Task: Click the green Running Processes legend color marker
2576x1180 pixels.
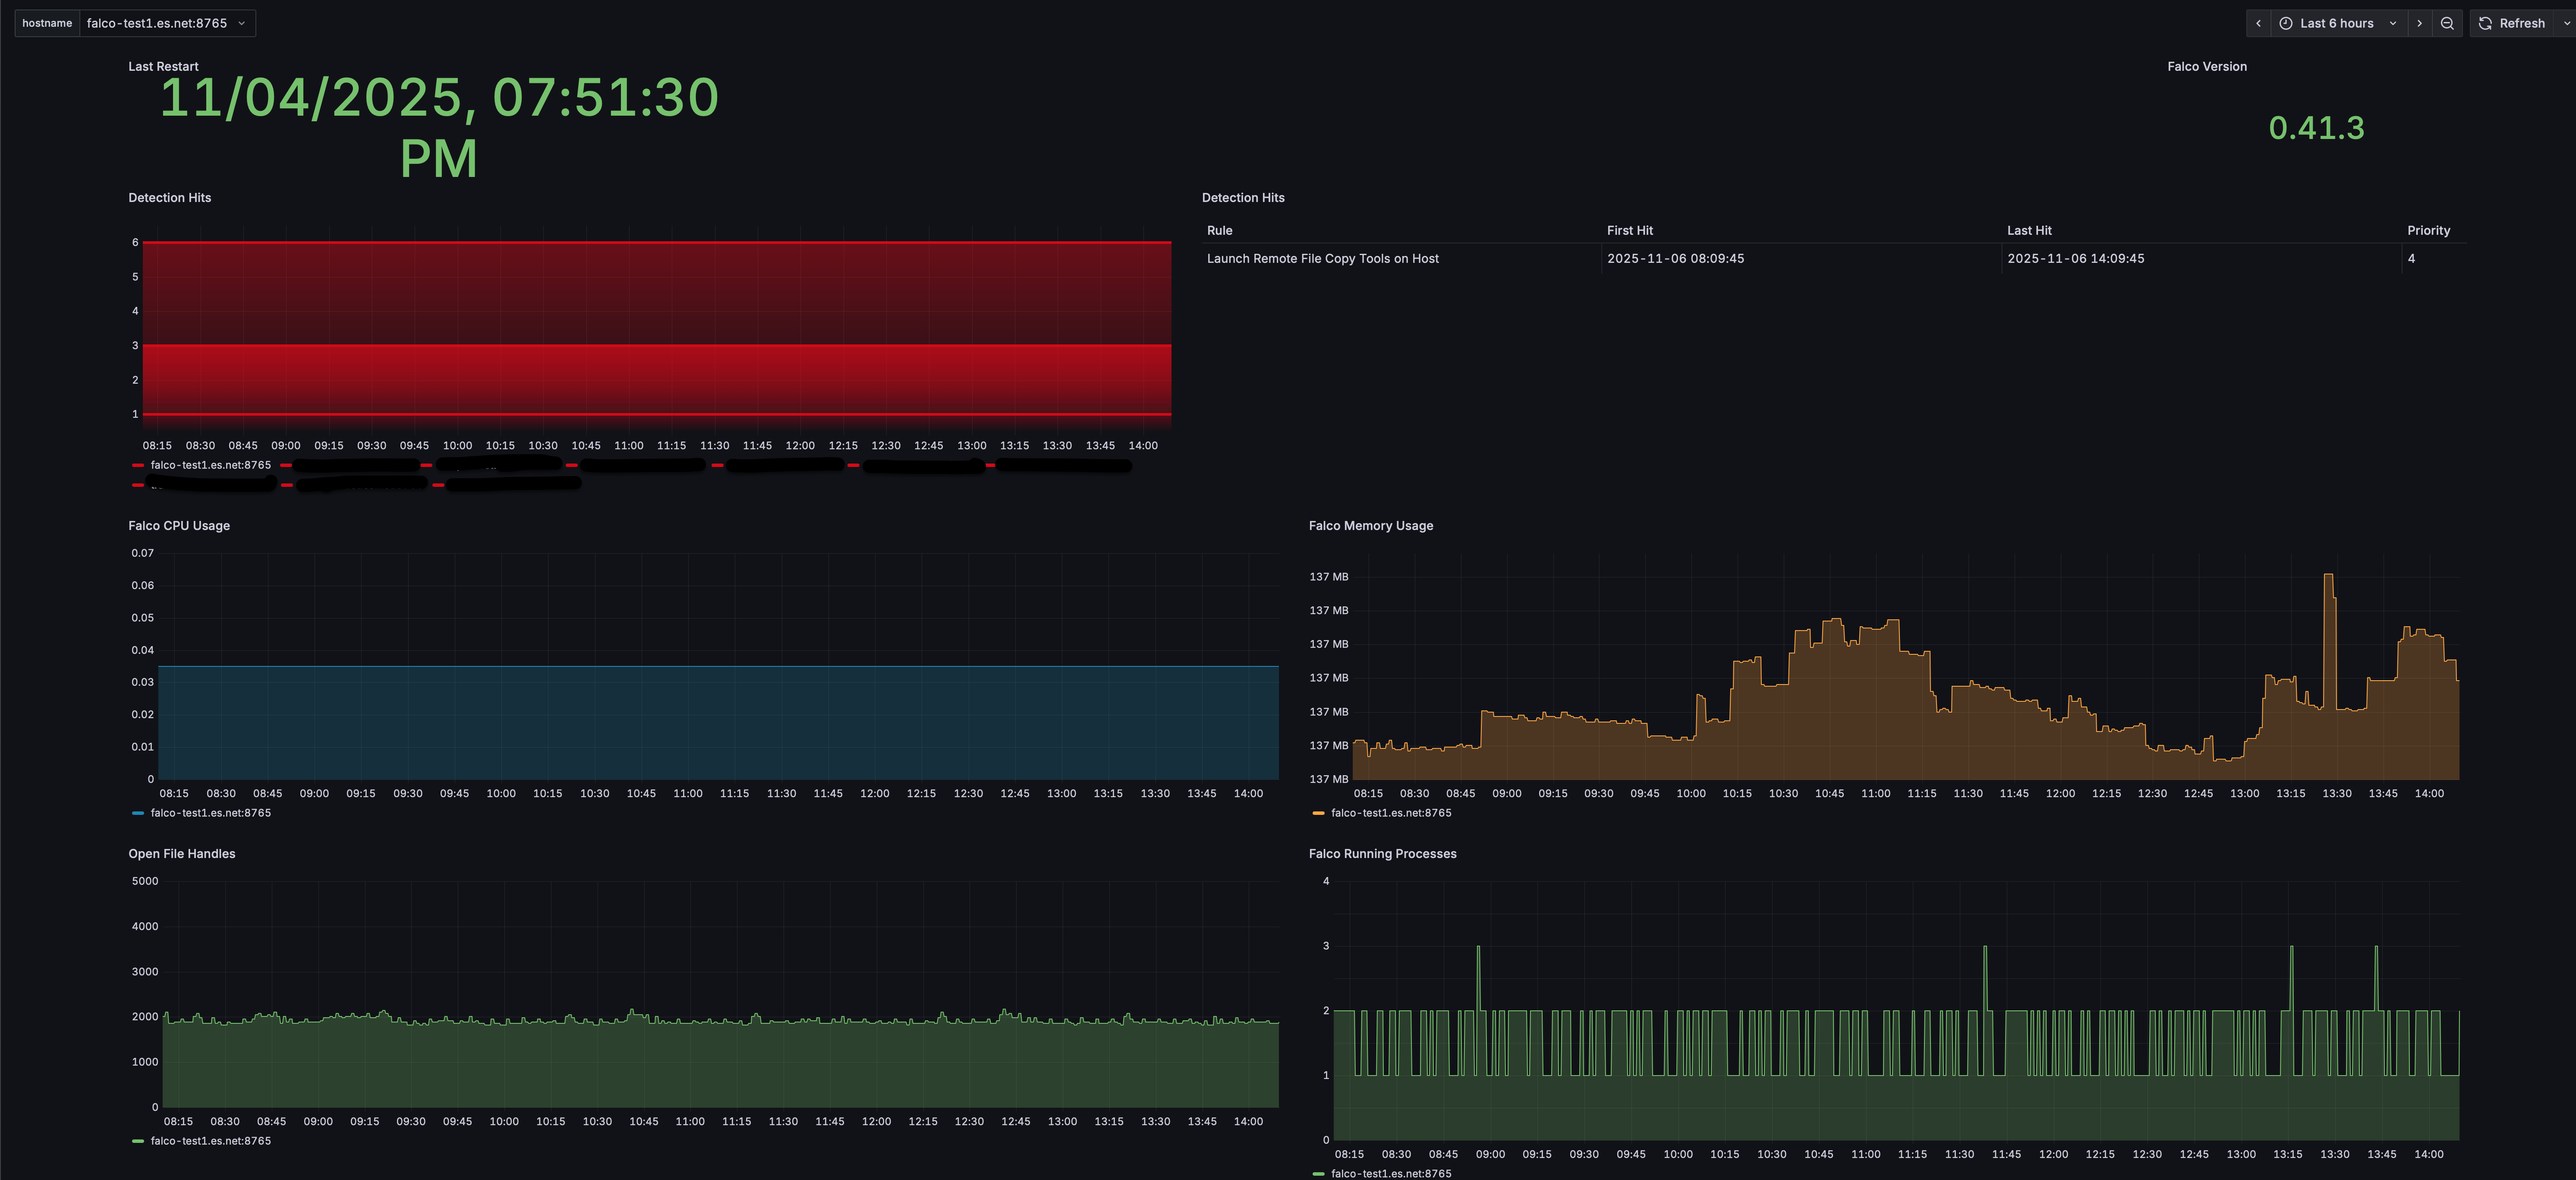Action: [1318, 1174]
